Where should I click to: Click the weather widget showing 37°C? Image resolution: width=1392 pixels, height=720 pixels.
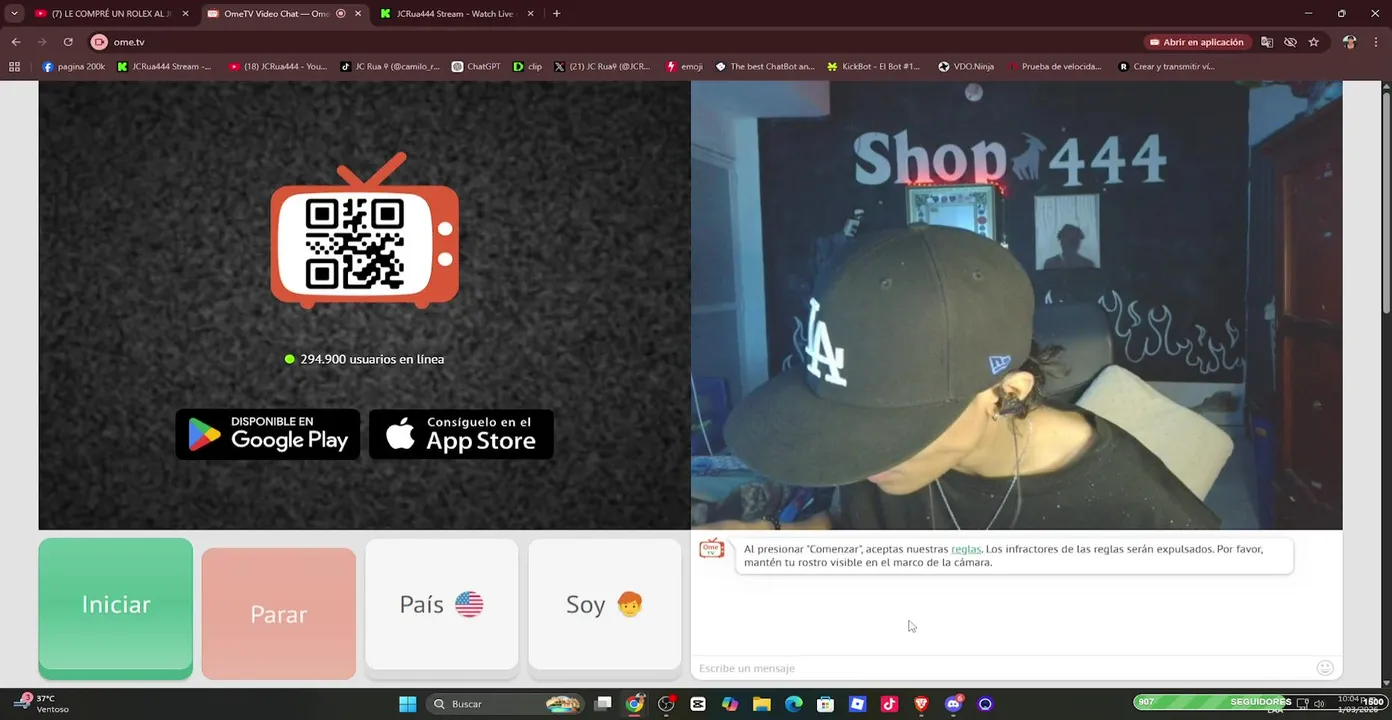(x=43, y=704)
